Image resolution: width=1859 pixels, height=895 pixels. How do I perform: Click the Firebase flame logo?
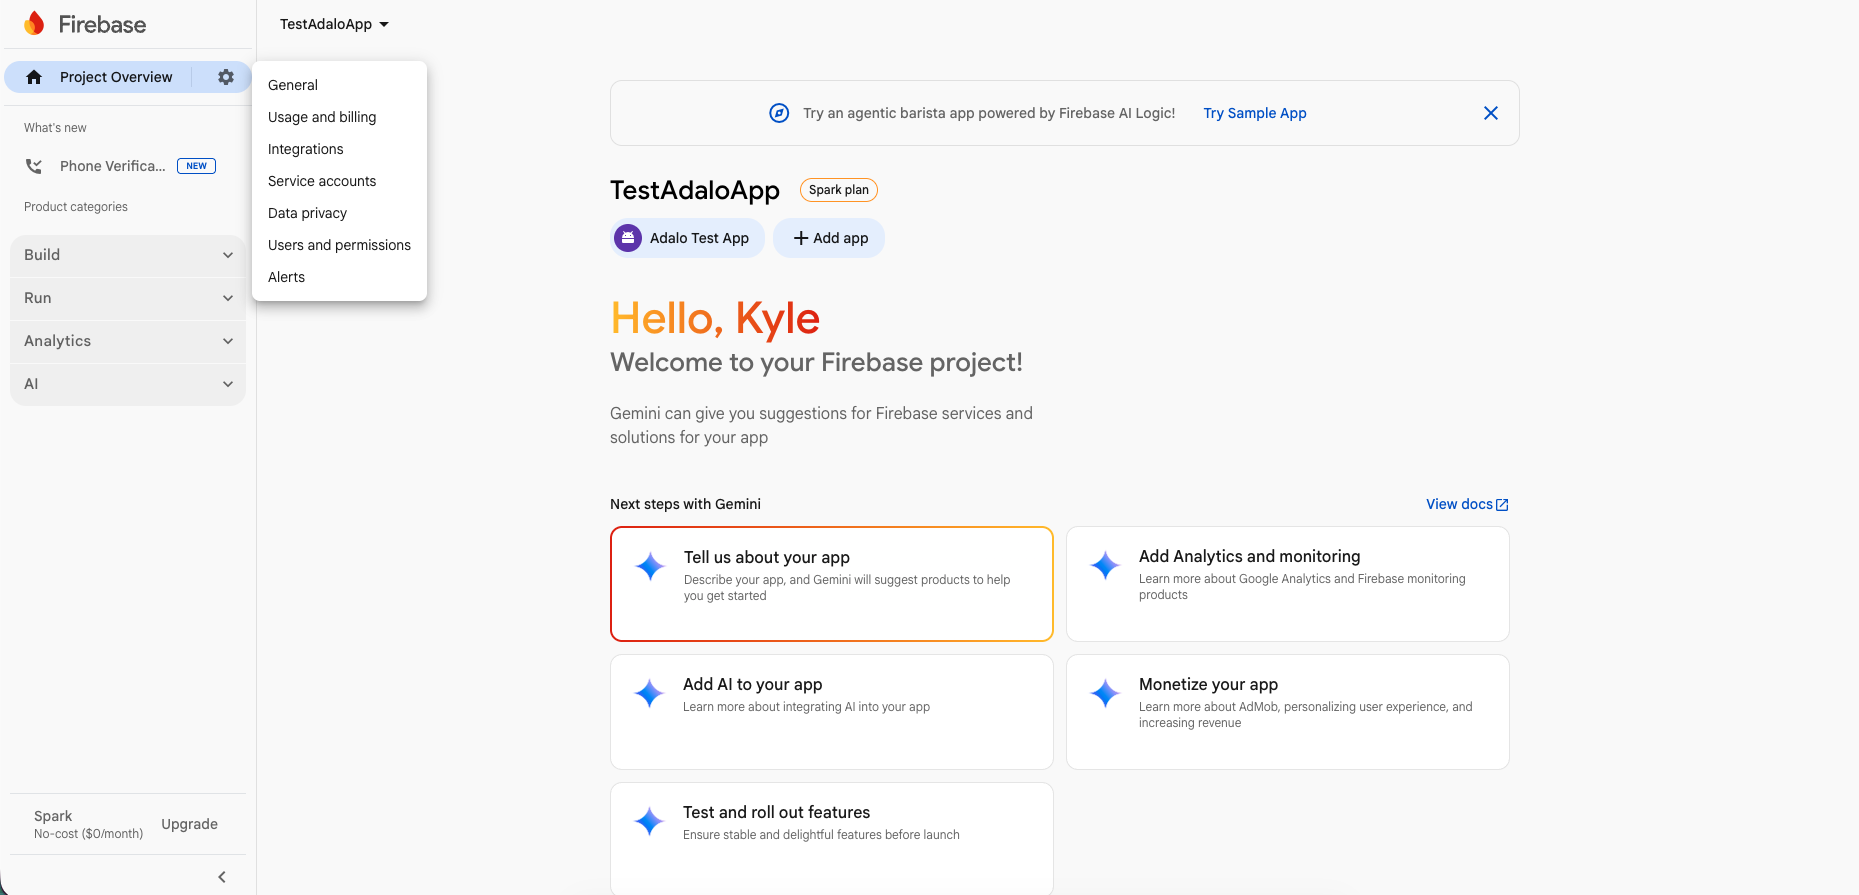point(35,24)
